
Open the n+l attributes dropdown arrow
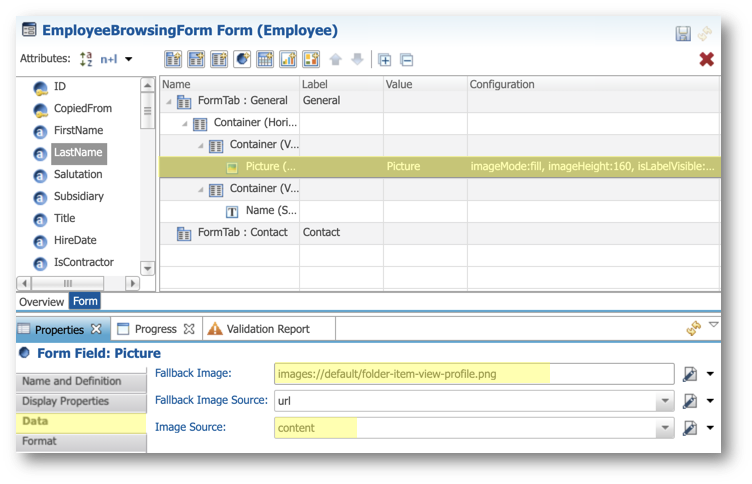(x=128, y=60)
